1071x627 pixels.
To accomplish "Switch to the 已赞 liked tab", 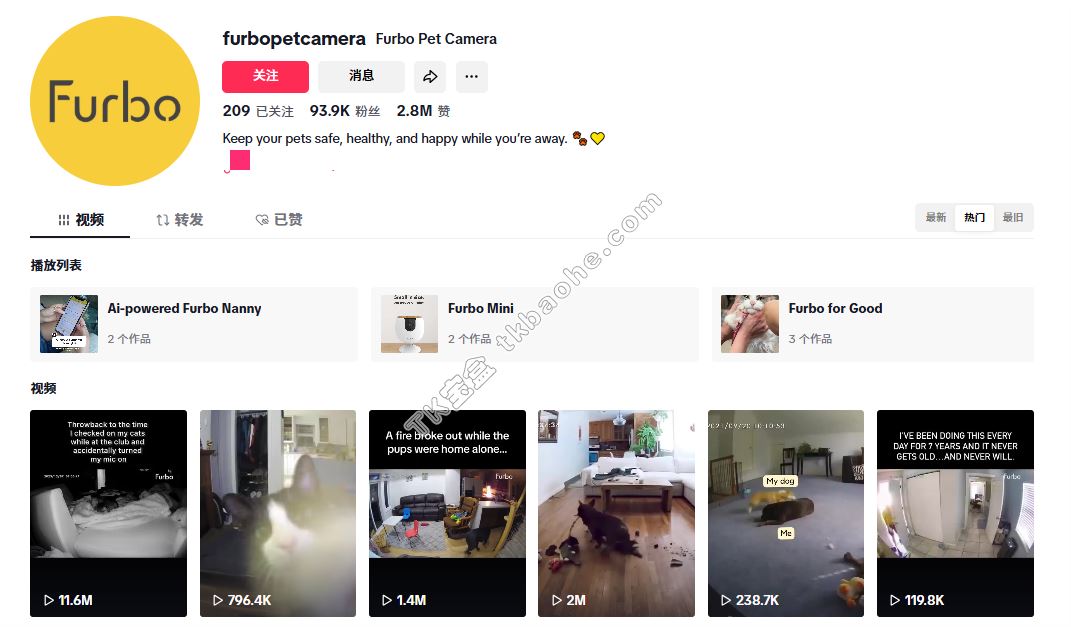I will 279,220.
